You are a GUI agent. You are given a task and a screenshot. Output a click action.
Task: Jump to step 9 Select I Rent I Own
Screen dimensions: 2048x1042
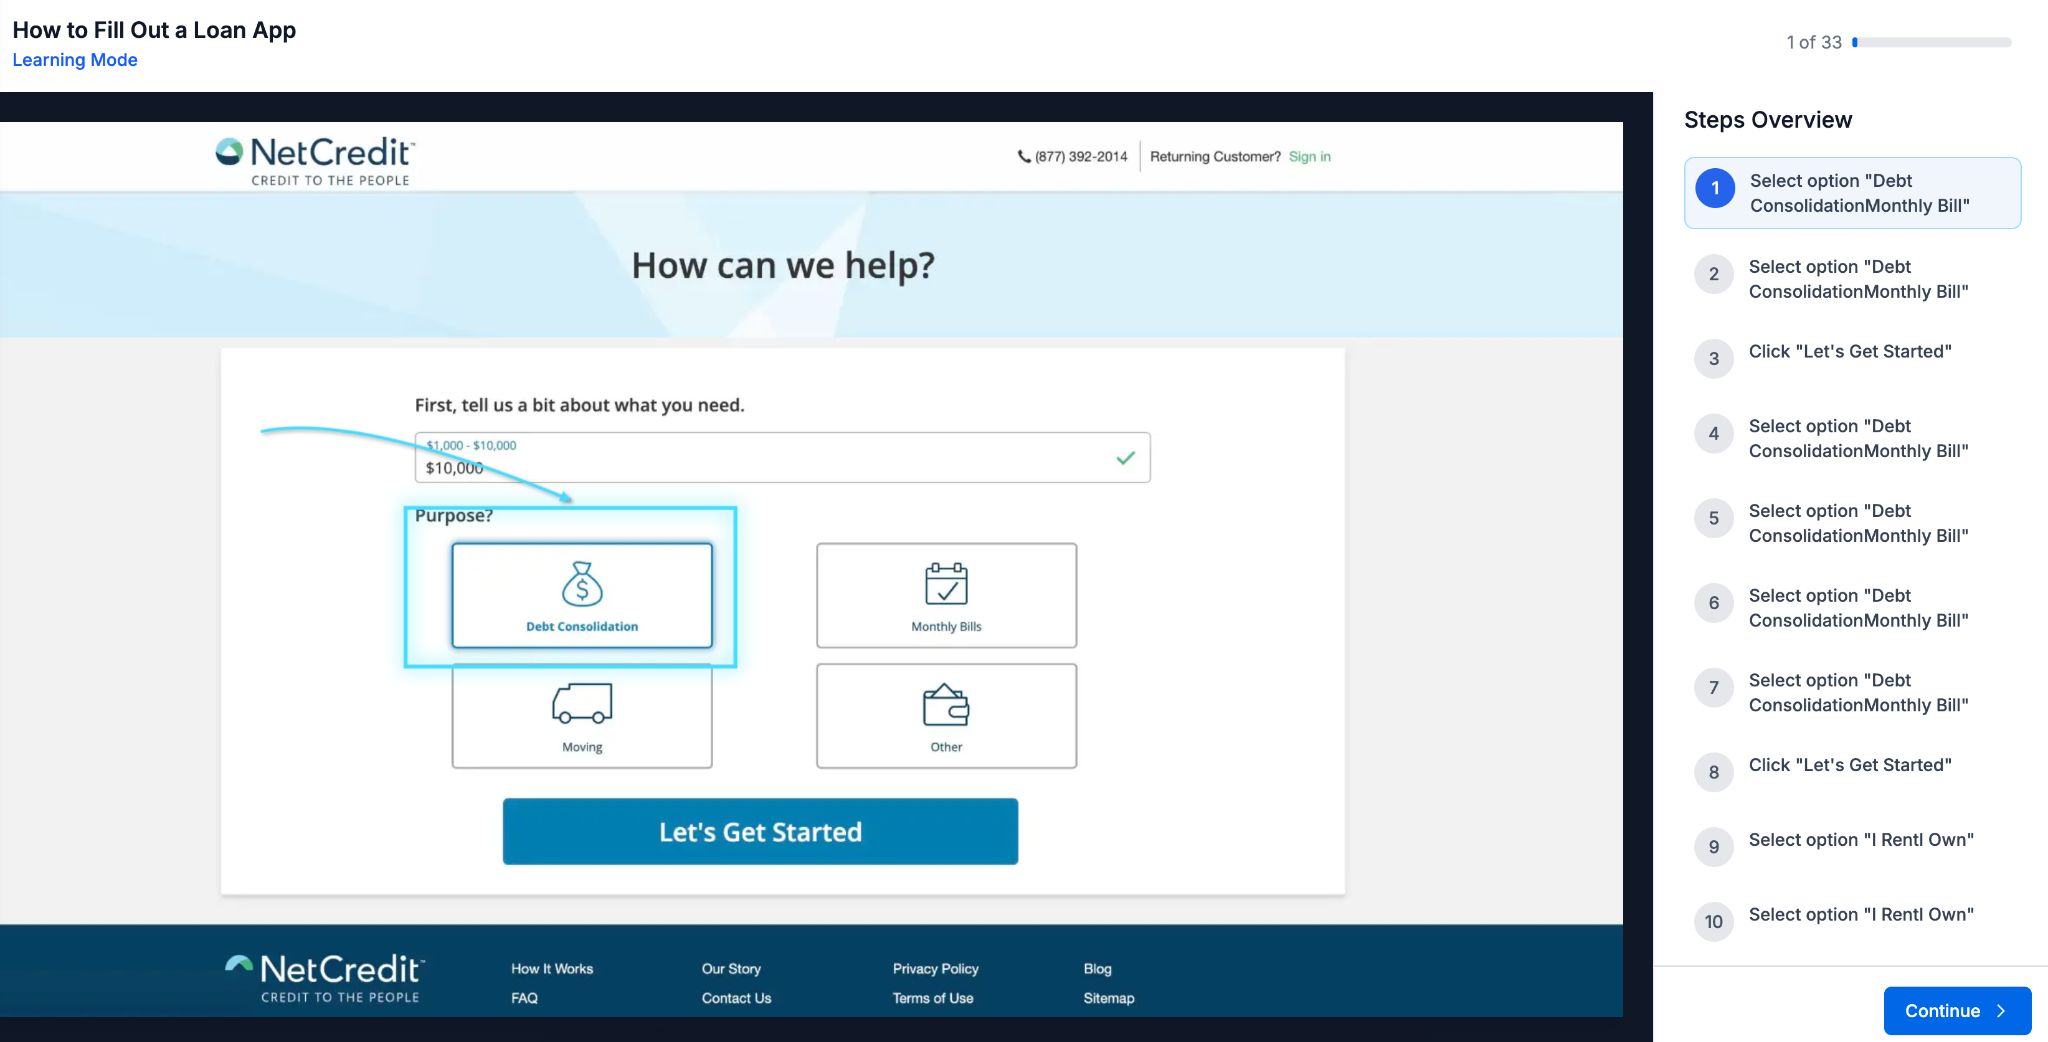click(1852, 846)
